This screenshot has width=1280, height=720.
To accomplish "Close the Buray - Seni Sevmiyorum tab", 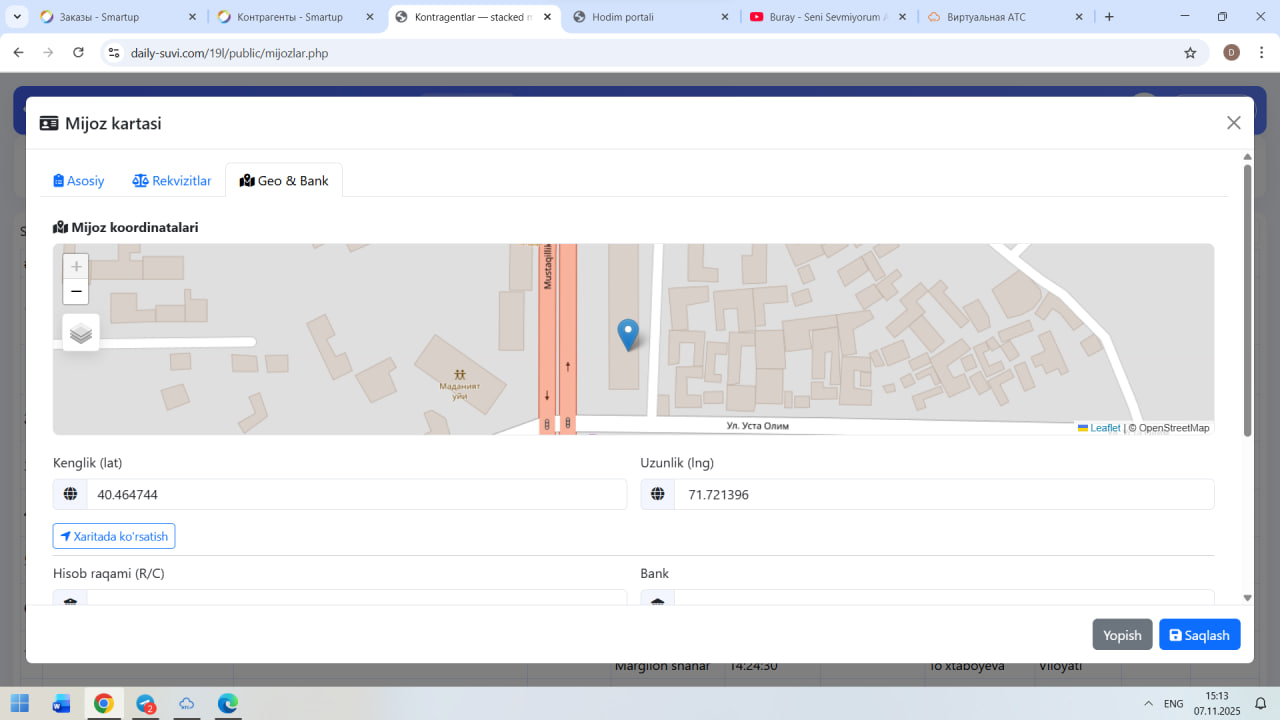I will coord(902,17).
